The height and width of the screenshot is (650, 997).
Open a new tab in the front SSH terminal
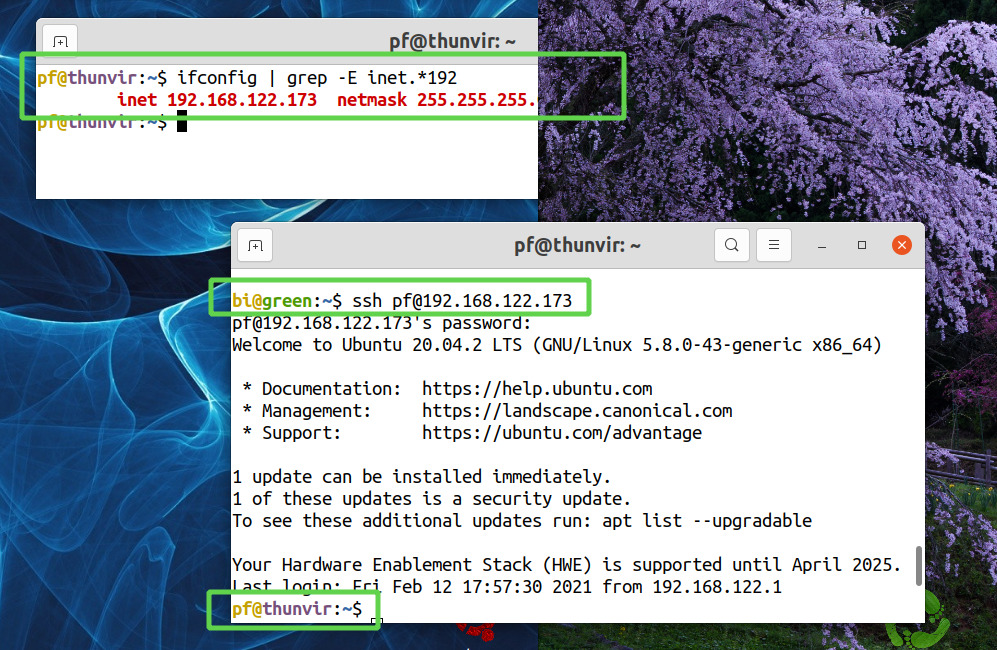(x=255, y=245)
